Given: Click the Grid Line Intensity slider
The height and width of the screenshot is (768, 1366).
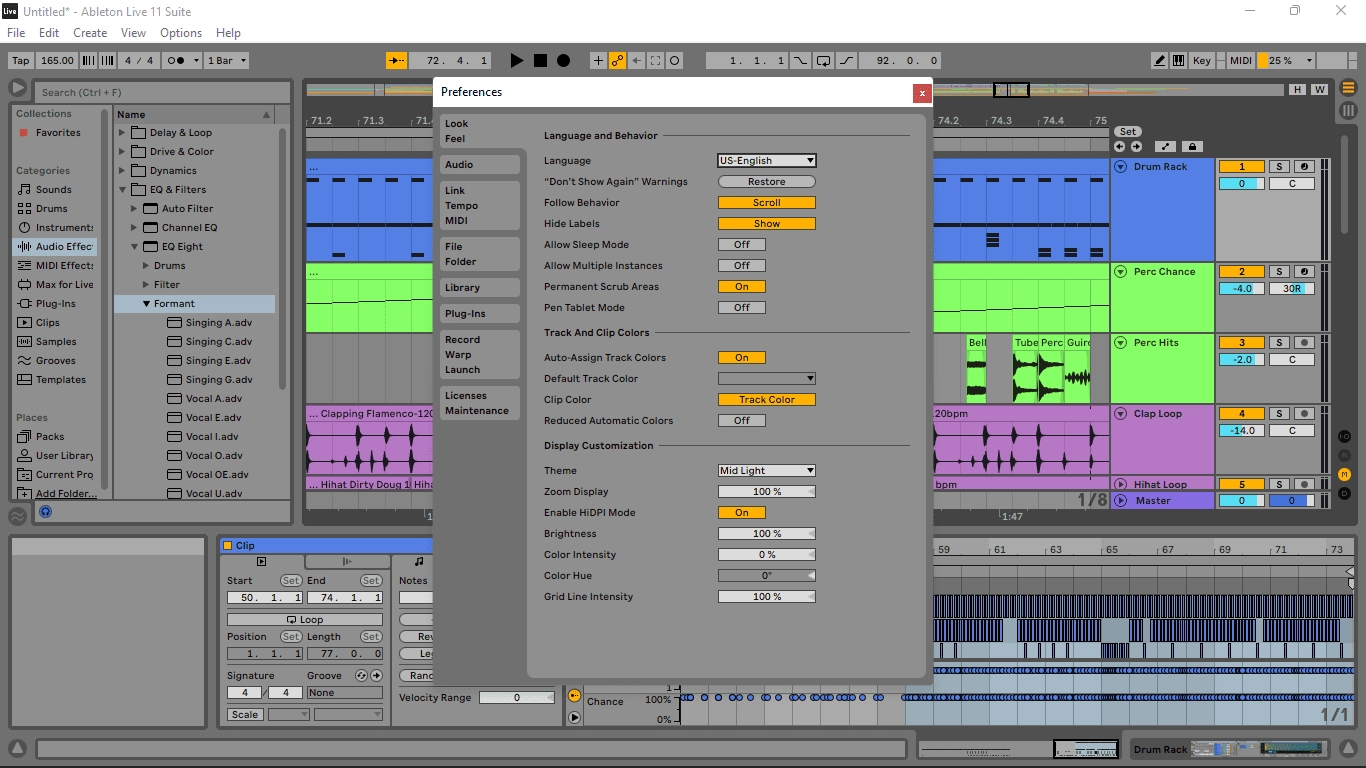Looking at the screenshot, I should tap(767, 597).
